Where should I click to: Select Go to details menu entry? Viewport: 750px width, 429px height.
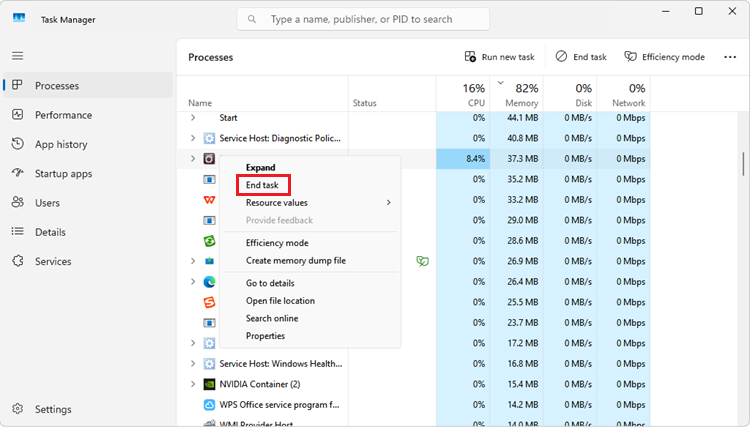(310, 283)
